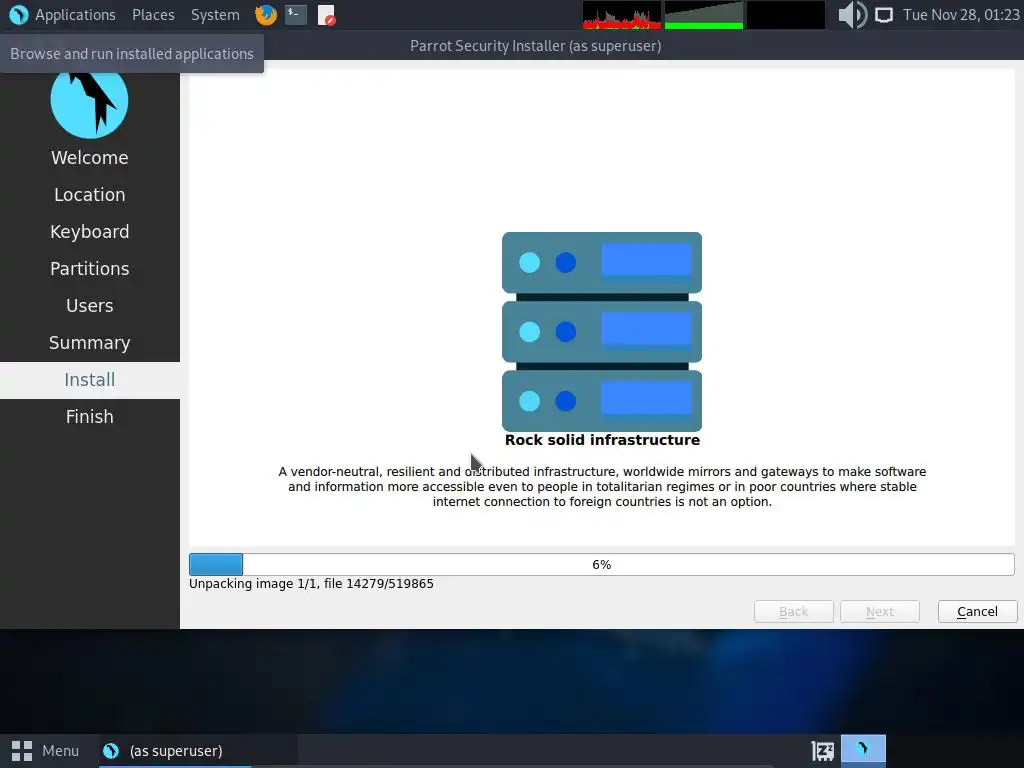Select the Partitions step in sidebar
Viewport: 1024px width, 768px height.
click(89, 268)
